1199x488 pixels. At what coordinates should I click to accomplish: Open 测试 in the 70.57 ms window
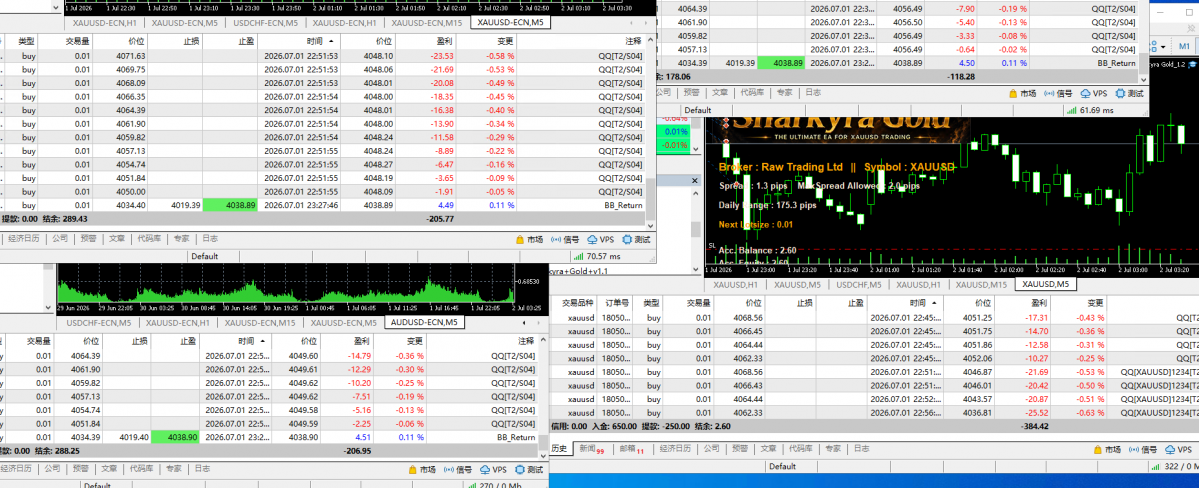[637, 239]
